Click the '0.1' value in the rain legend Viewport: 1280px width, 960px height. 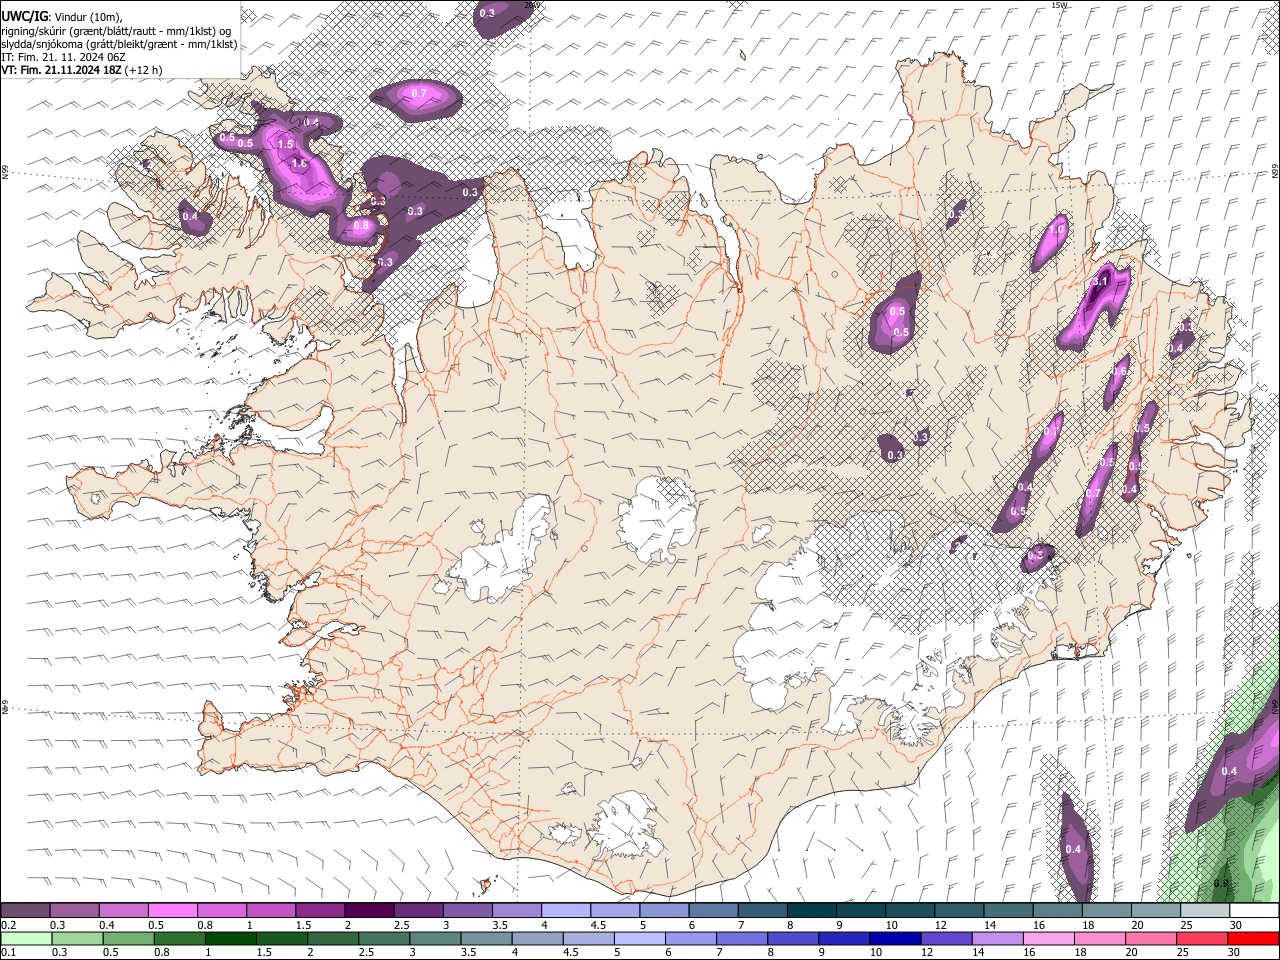pos(9,953)
